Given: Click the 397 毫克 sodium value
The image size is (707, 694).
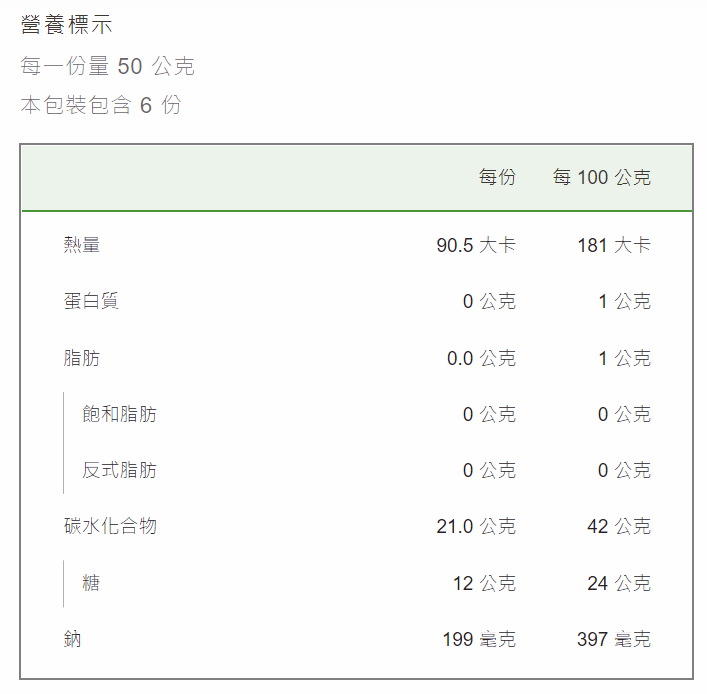Looking at the screenshot, I should [x=614, y=639].
